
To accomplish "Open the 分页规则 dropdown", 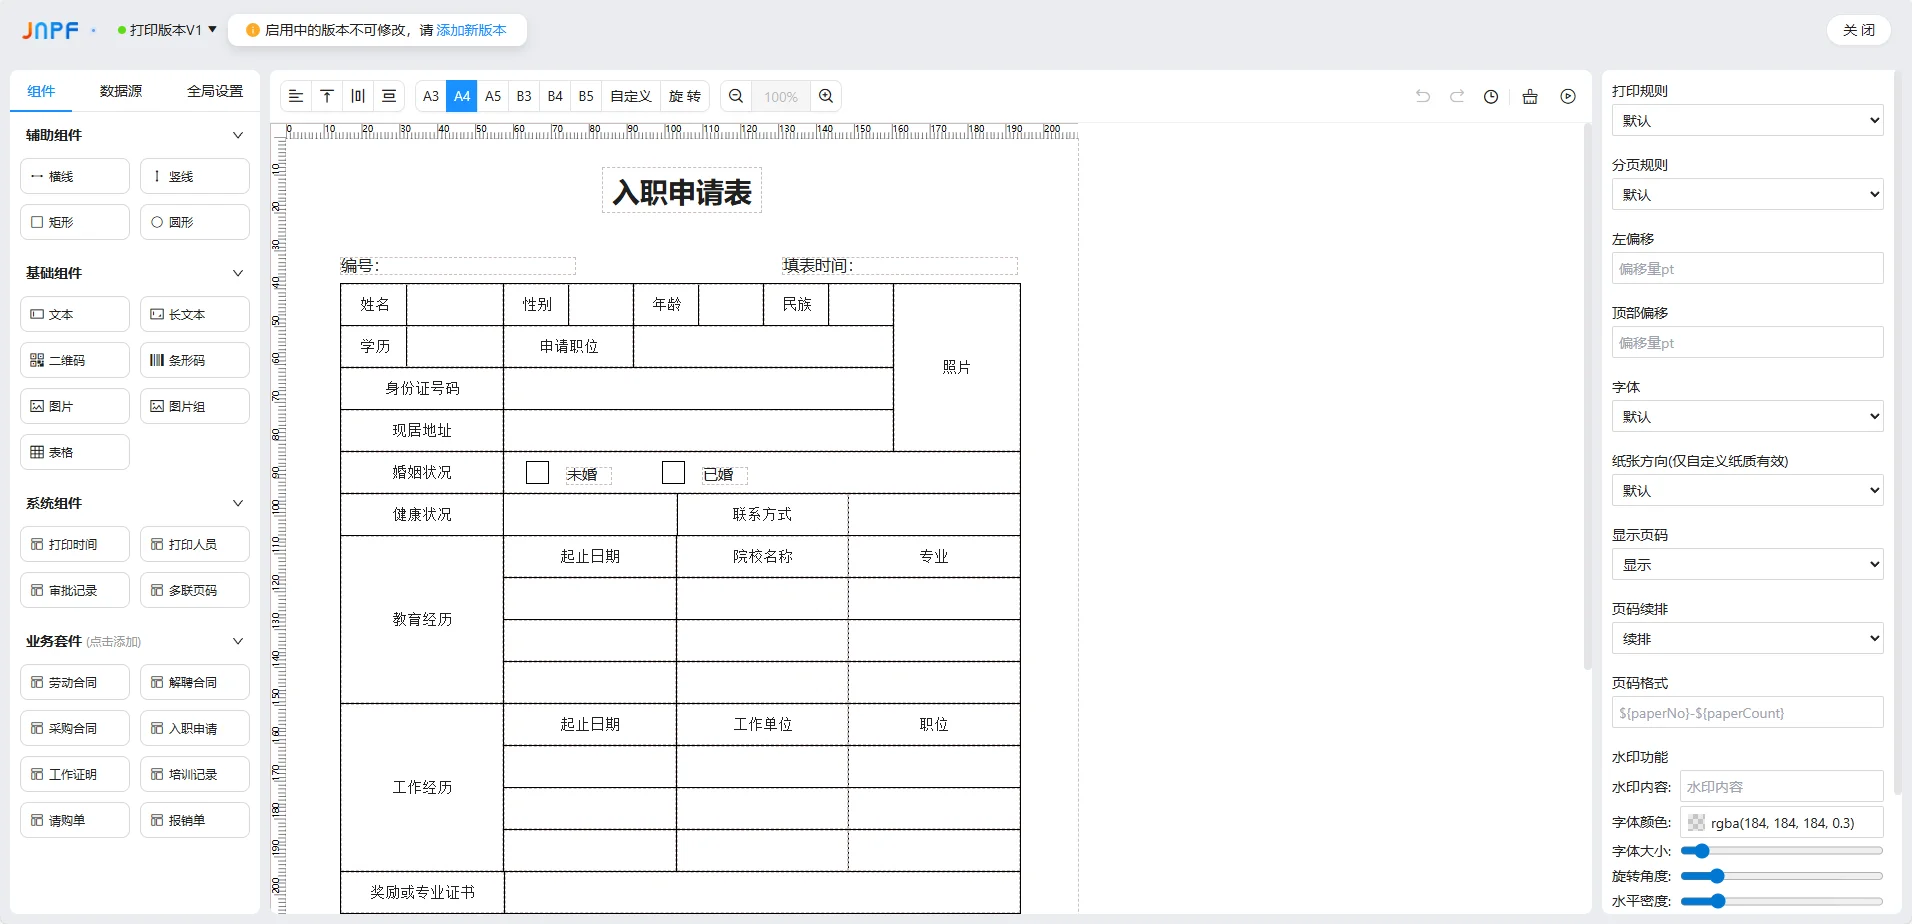I will tap(1746, 193).
